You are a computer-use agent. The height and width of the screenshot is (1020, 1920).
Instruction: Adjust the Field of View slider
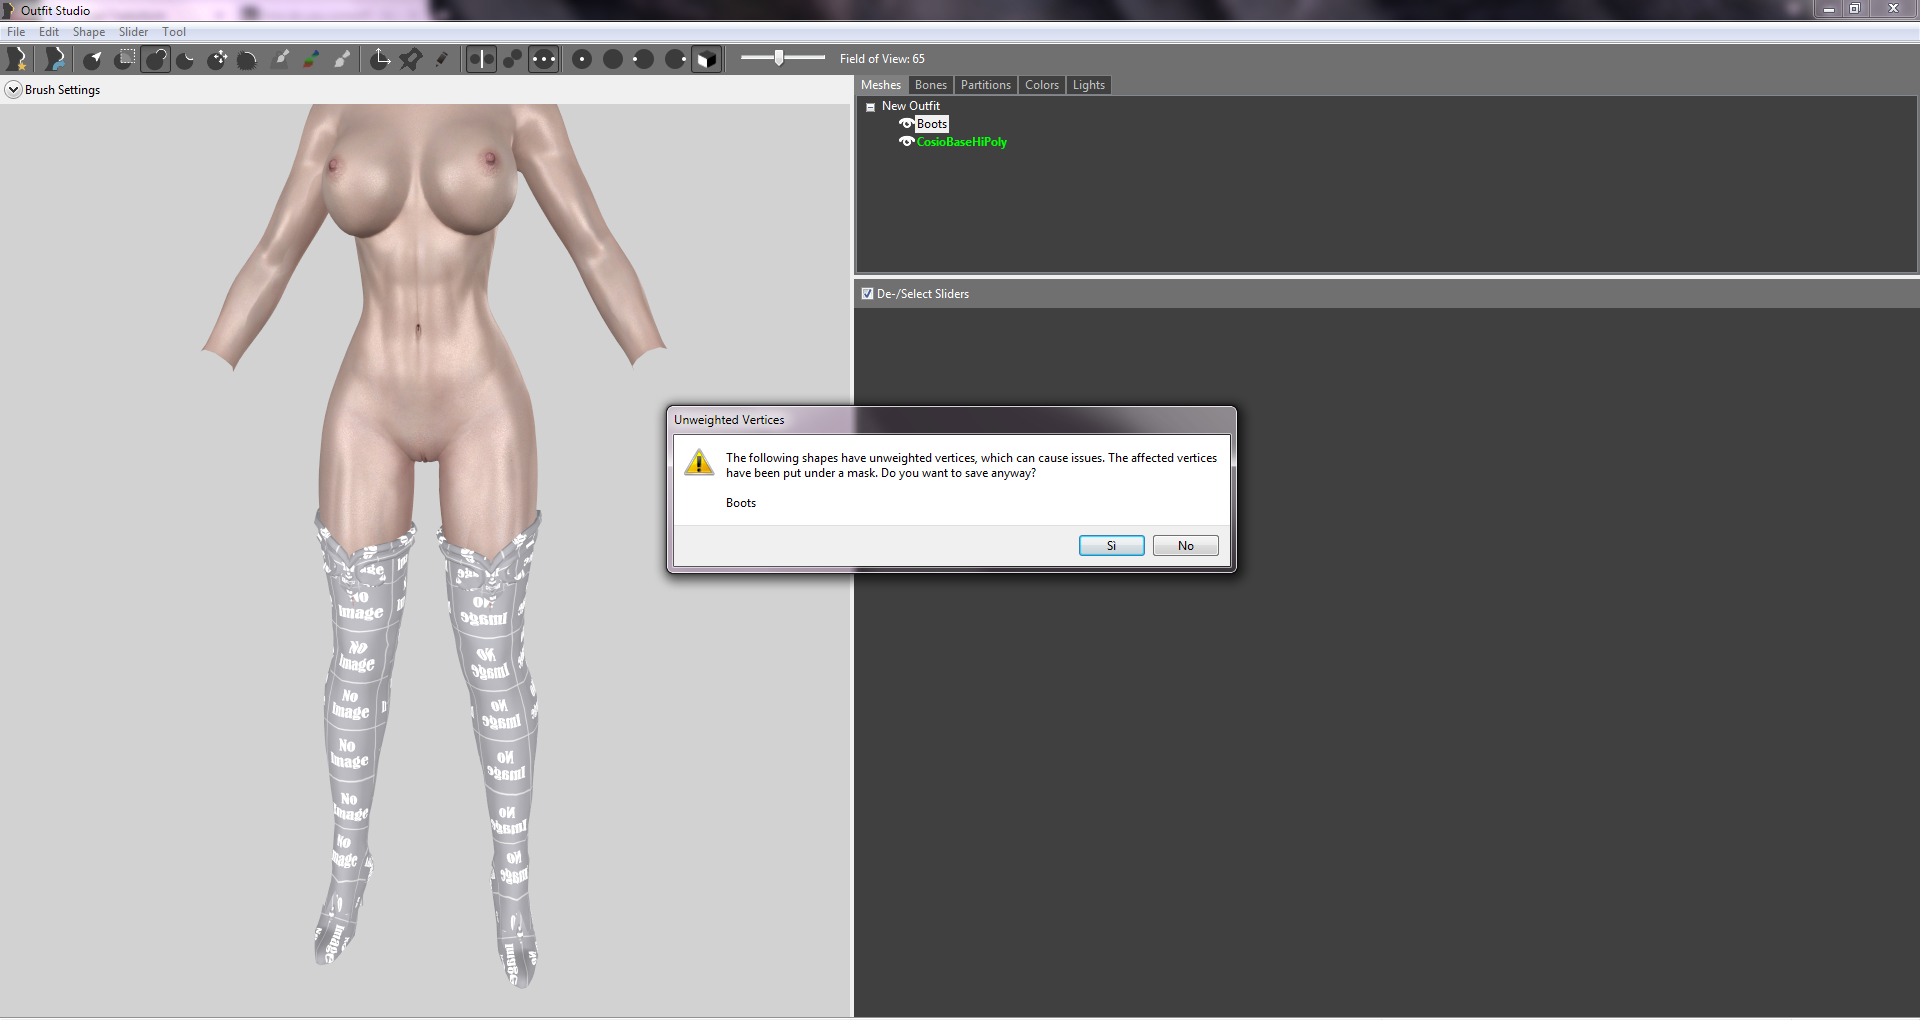[779, 58]
